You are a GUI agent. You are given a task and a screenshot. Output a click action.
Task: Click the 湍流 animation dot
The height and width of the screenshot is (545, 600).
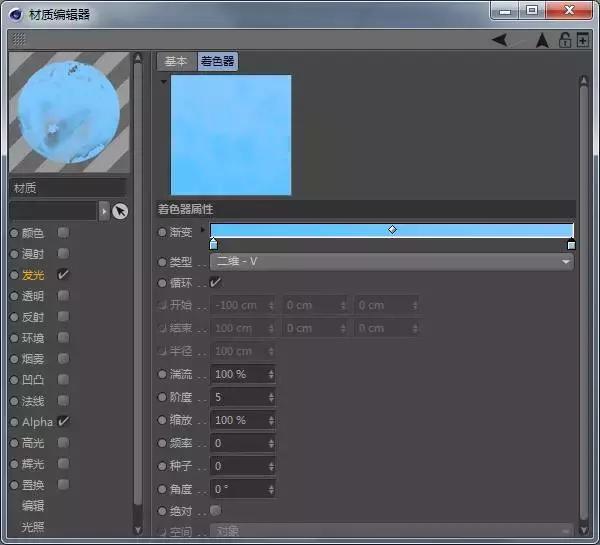(162, 374)
